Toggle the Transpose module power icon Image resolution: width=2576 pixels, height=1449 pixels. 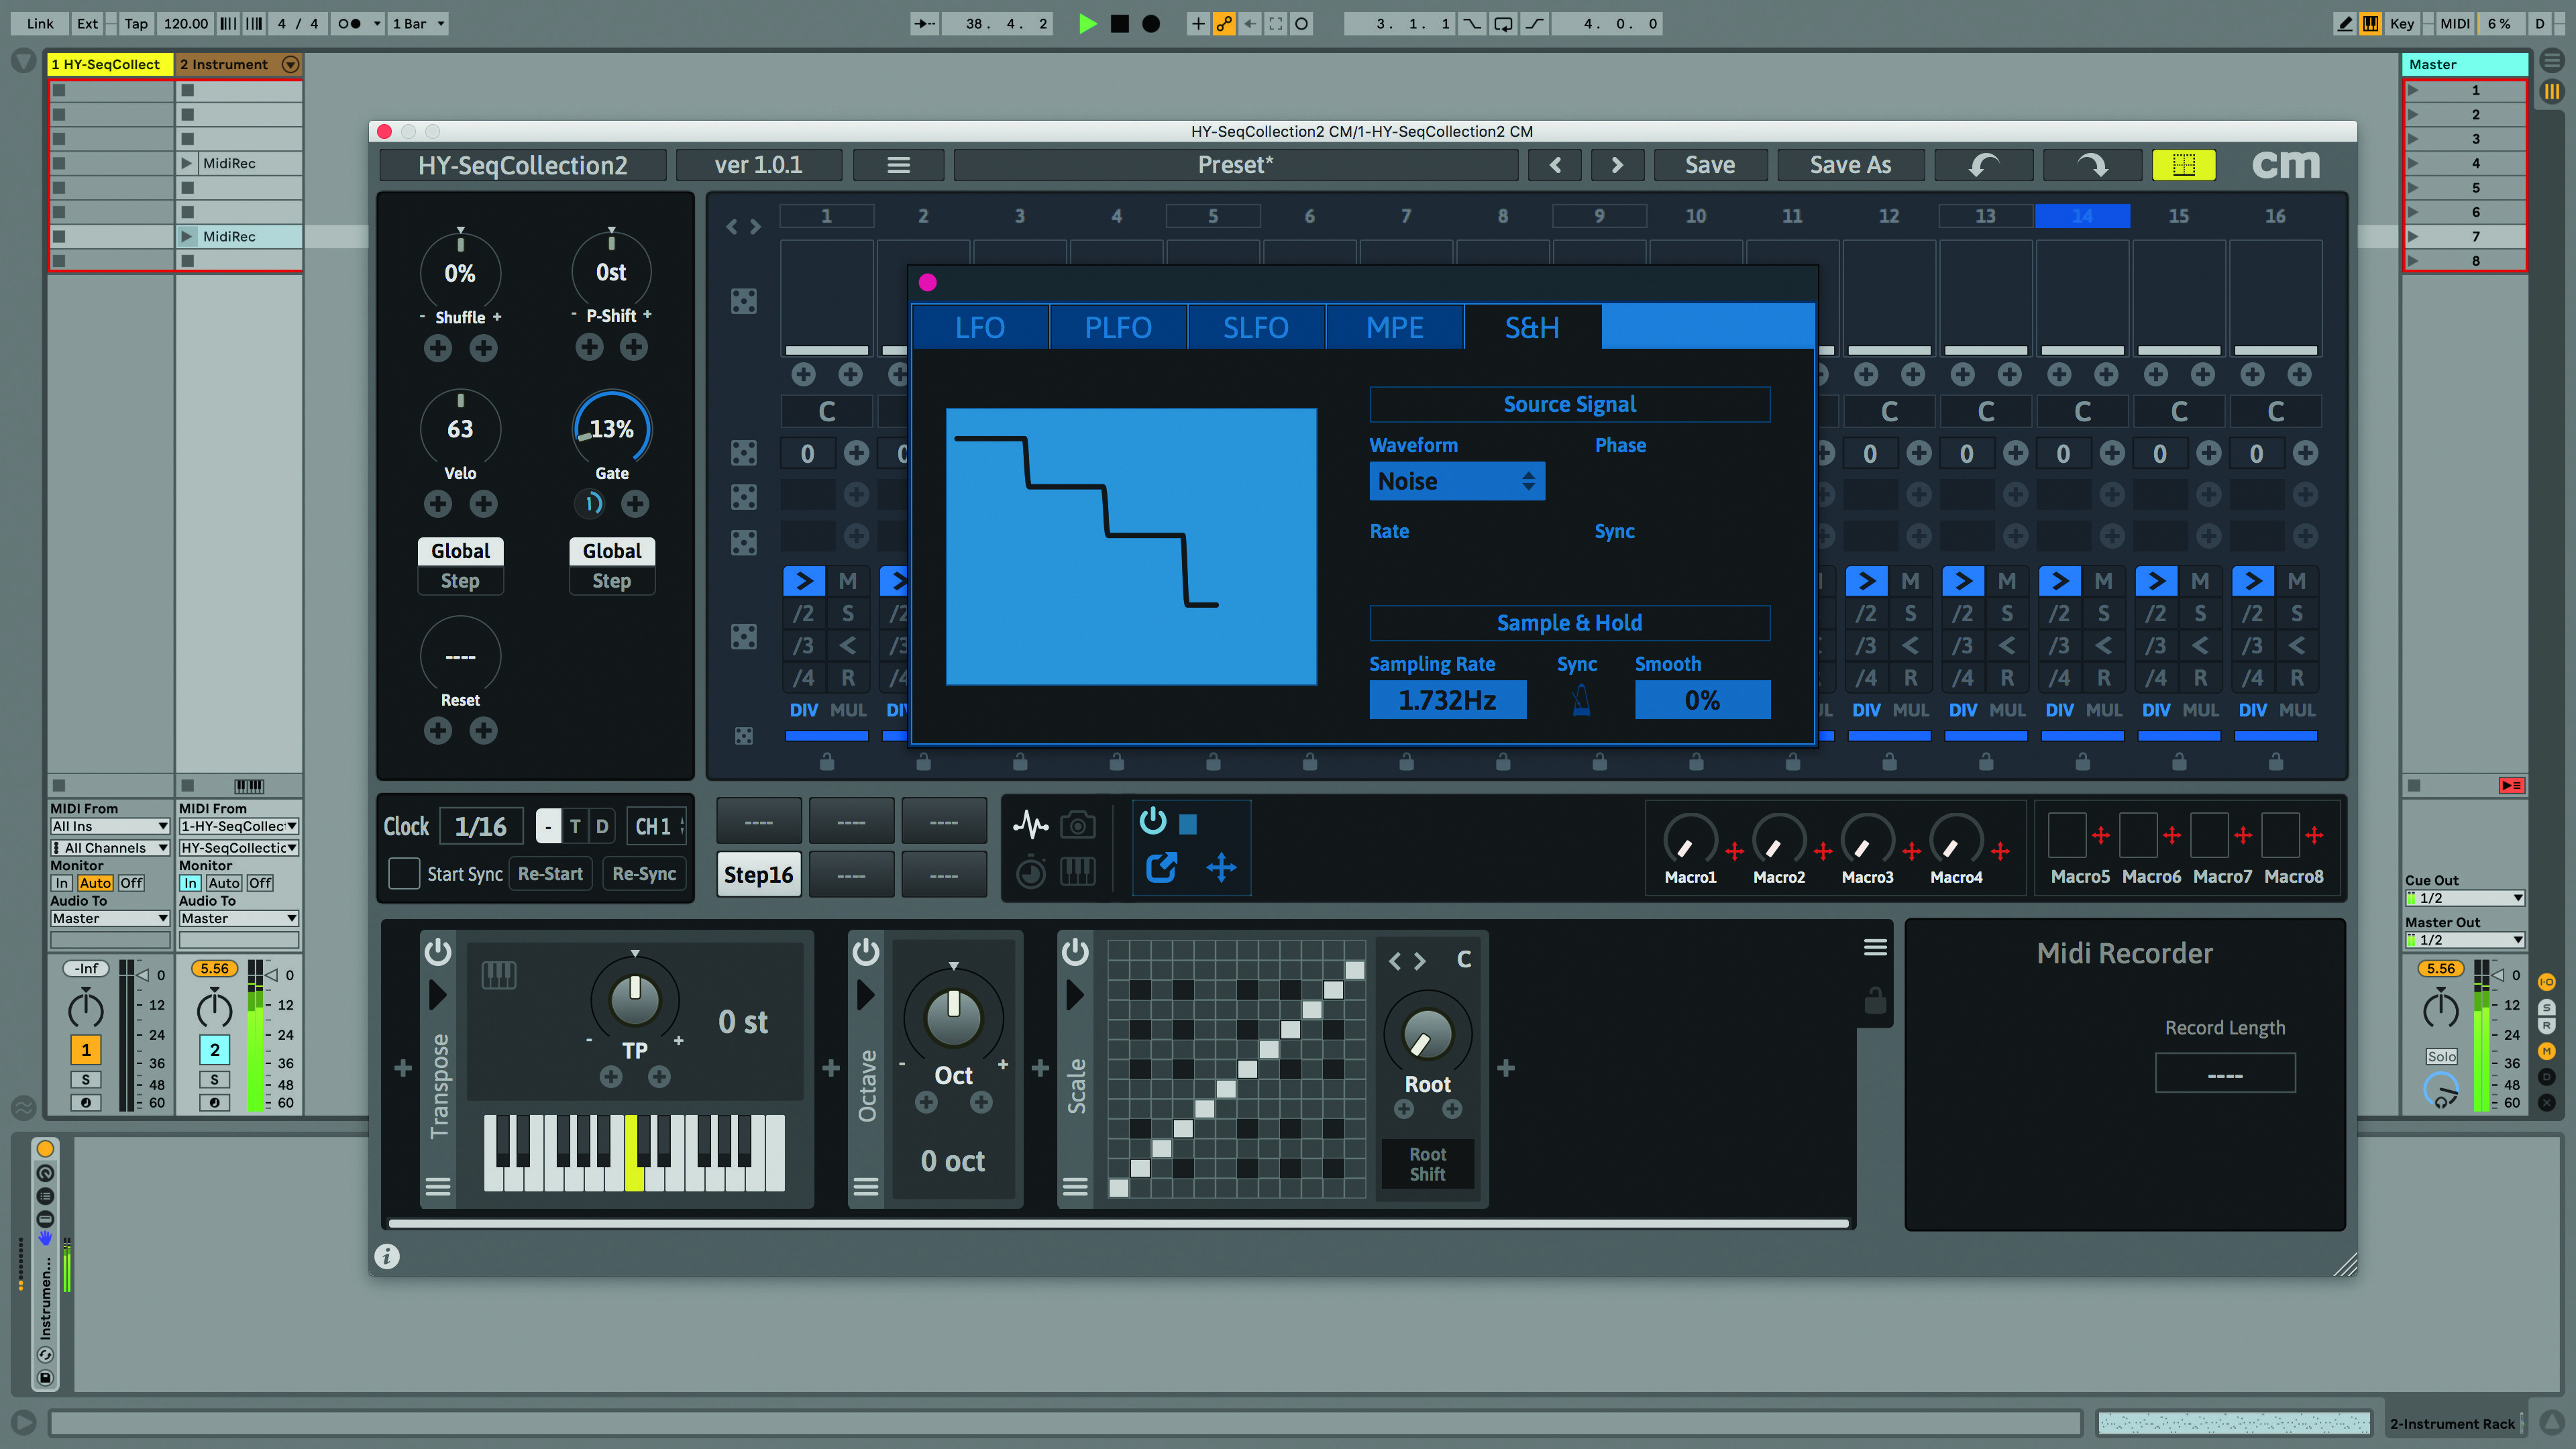tap(438, 951)
